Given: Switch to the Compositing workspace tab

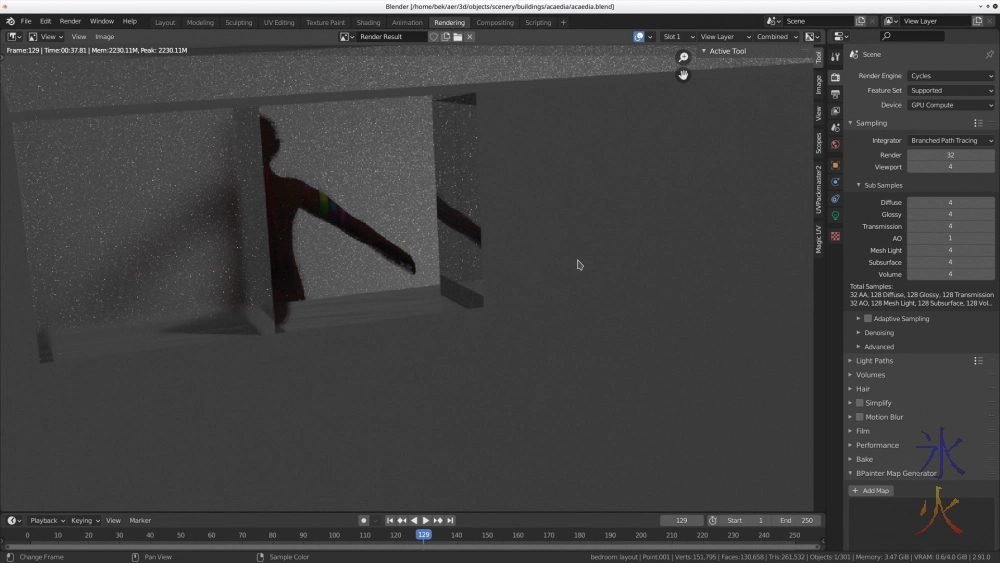Looking at the screenshot, I should (x=494, y=22).
